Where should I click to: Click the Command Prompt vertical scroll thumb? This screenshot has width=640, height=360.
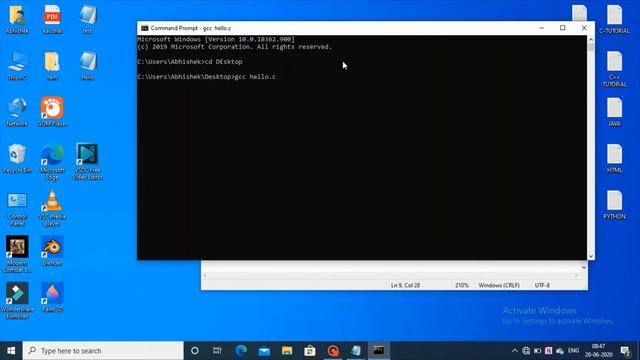[591, 47]
